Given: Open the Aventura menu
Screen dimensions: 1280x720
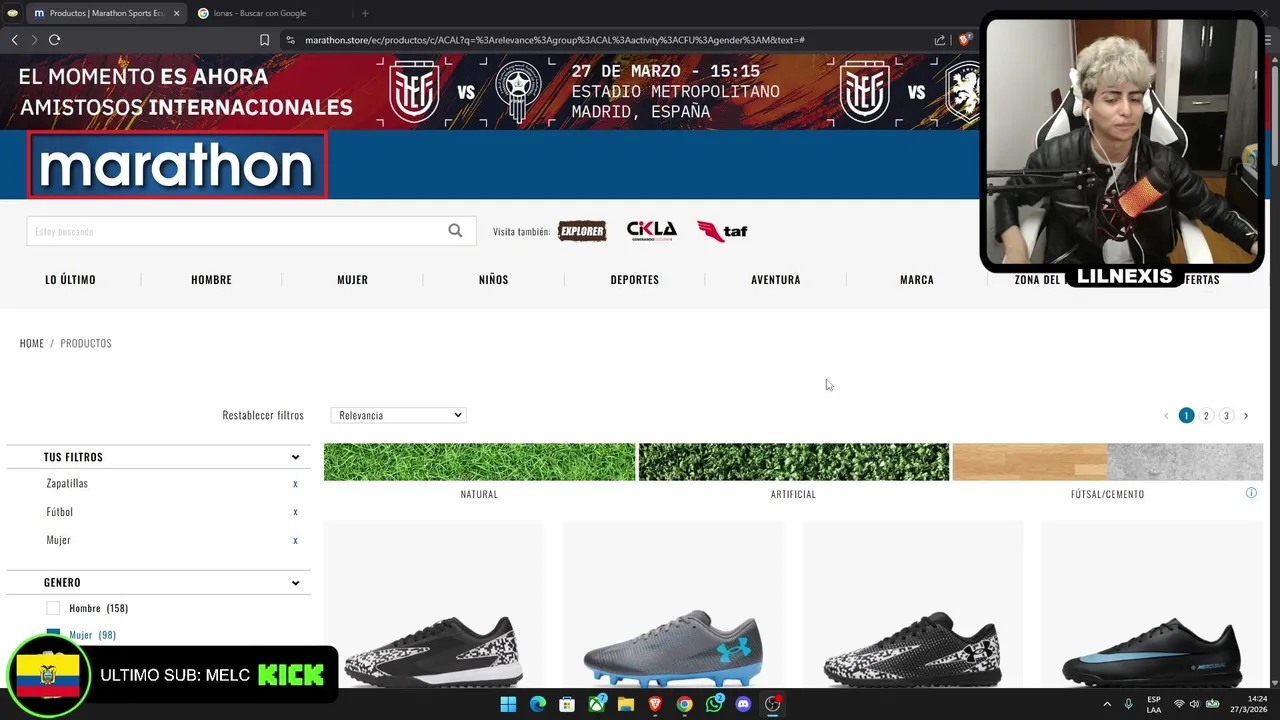Looking at the screenshot, I should [x=775, y=280].
